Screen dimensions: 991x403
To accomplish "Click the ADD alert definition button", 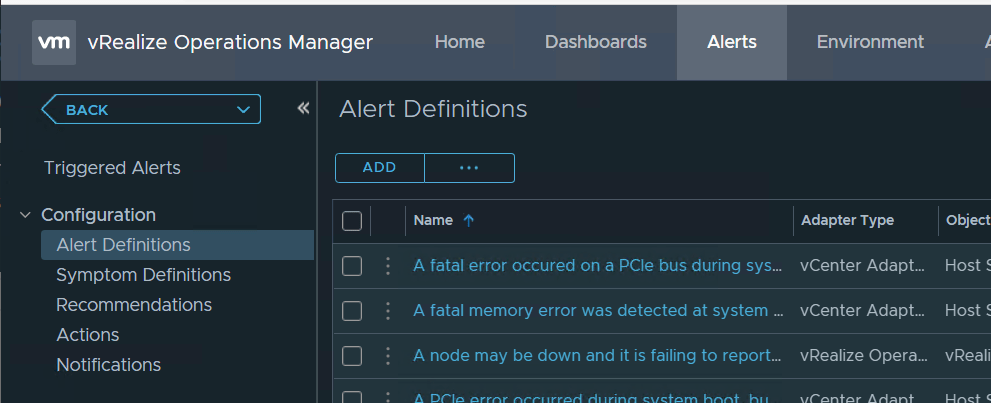I will click(x=379, y=168).
